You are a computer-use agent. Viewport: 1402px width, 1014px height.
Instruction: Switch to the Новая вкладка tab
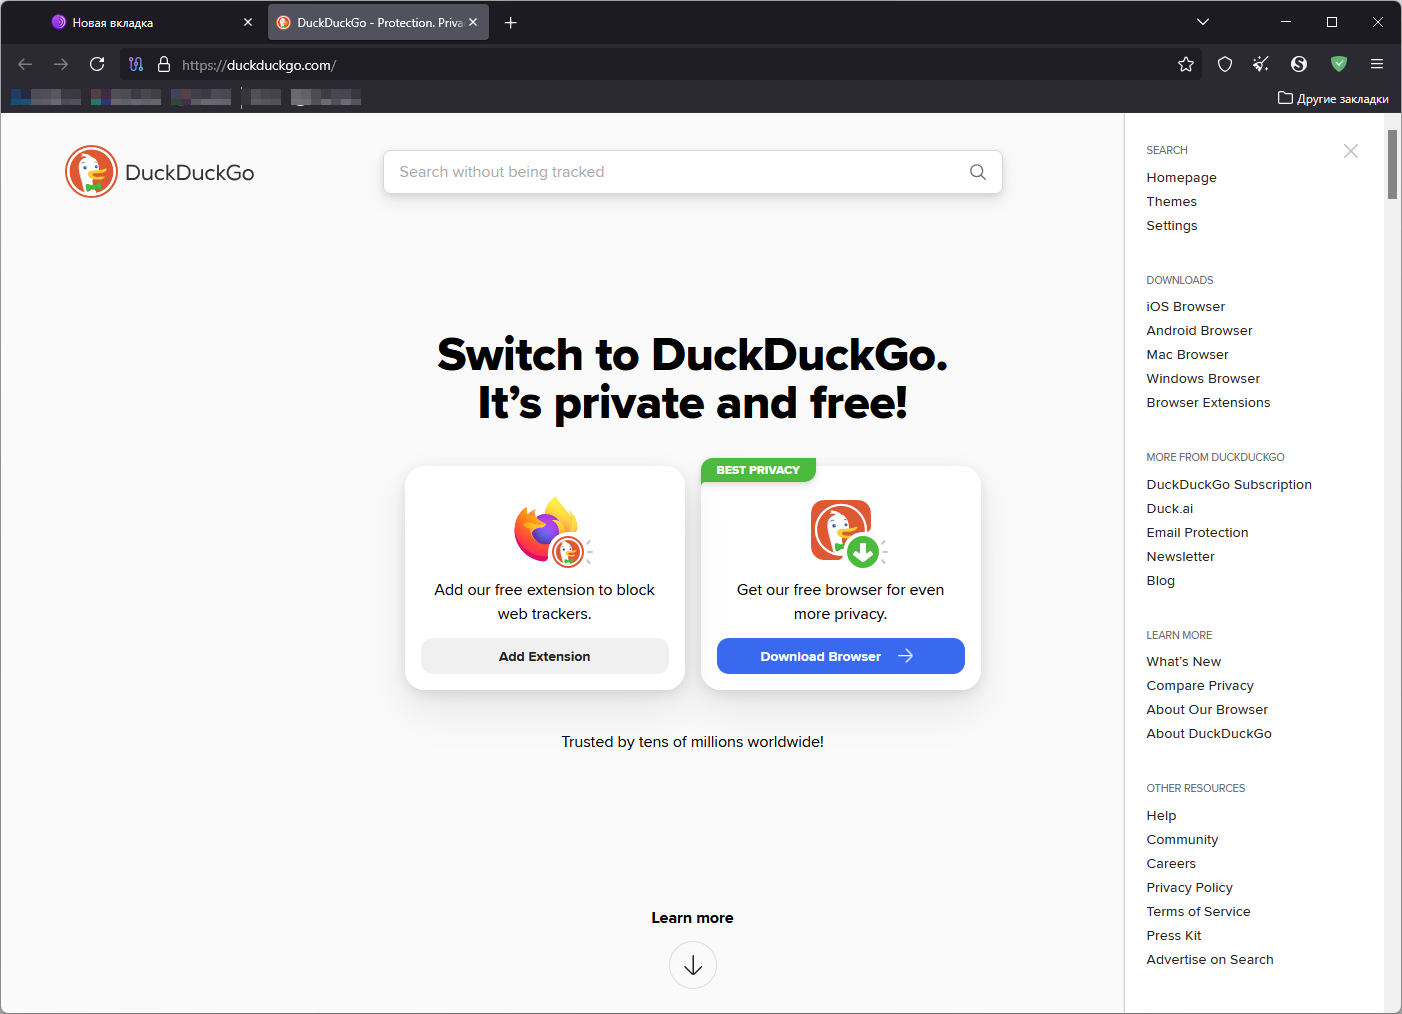[x=147, y=22]
